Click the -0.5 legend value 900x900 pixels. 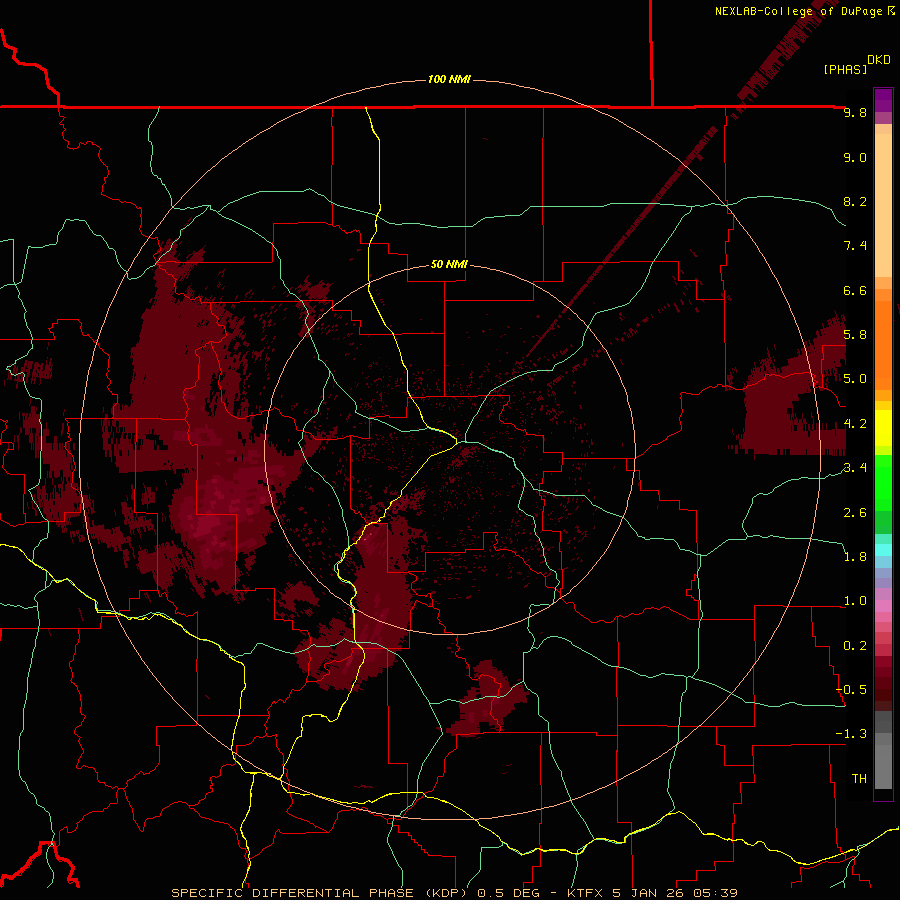(x=851, y=690)
